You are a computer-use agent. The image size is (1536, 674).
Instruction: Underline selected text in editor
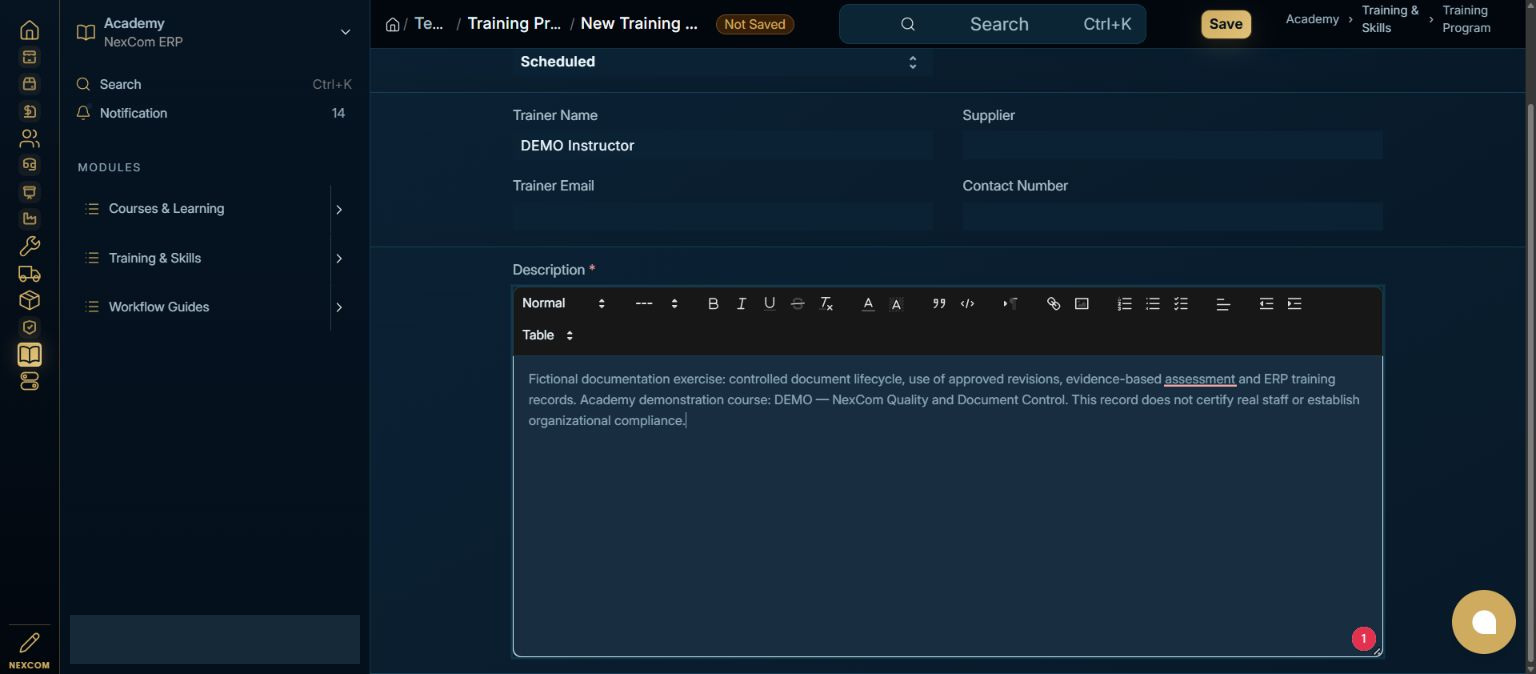point(769,304)
